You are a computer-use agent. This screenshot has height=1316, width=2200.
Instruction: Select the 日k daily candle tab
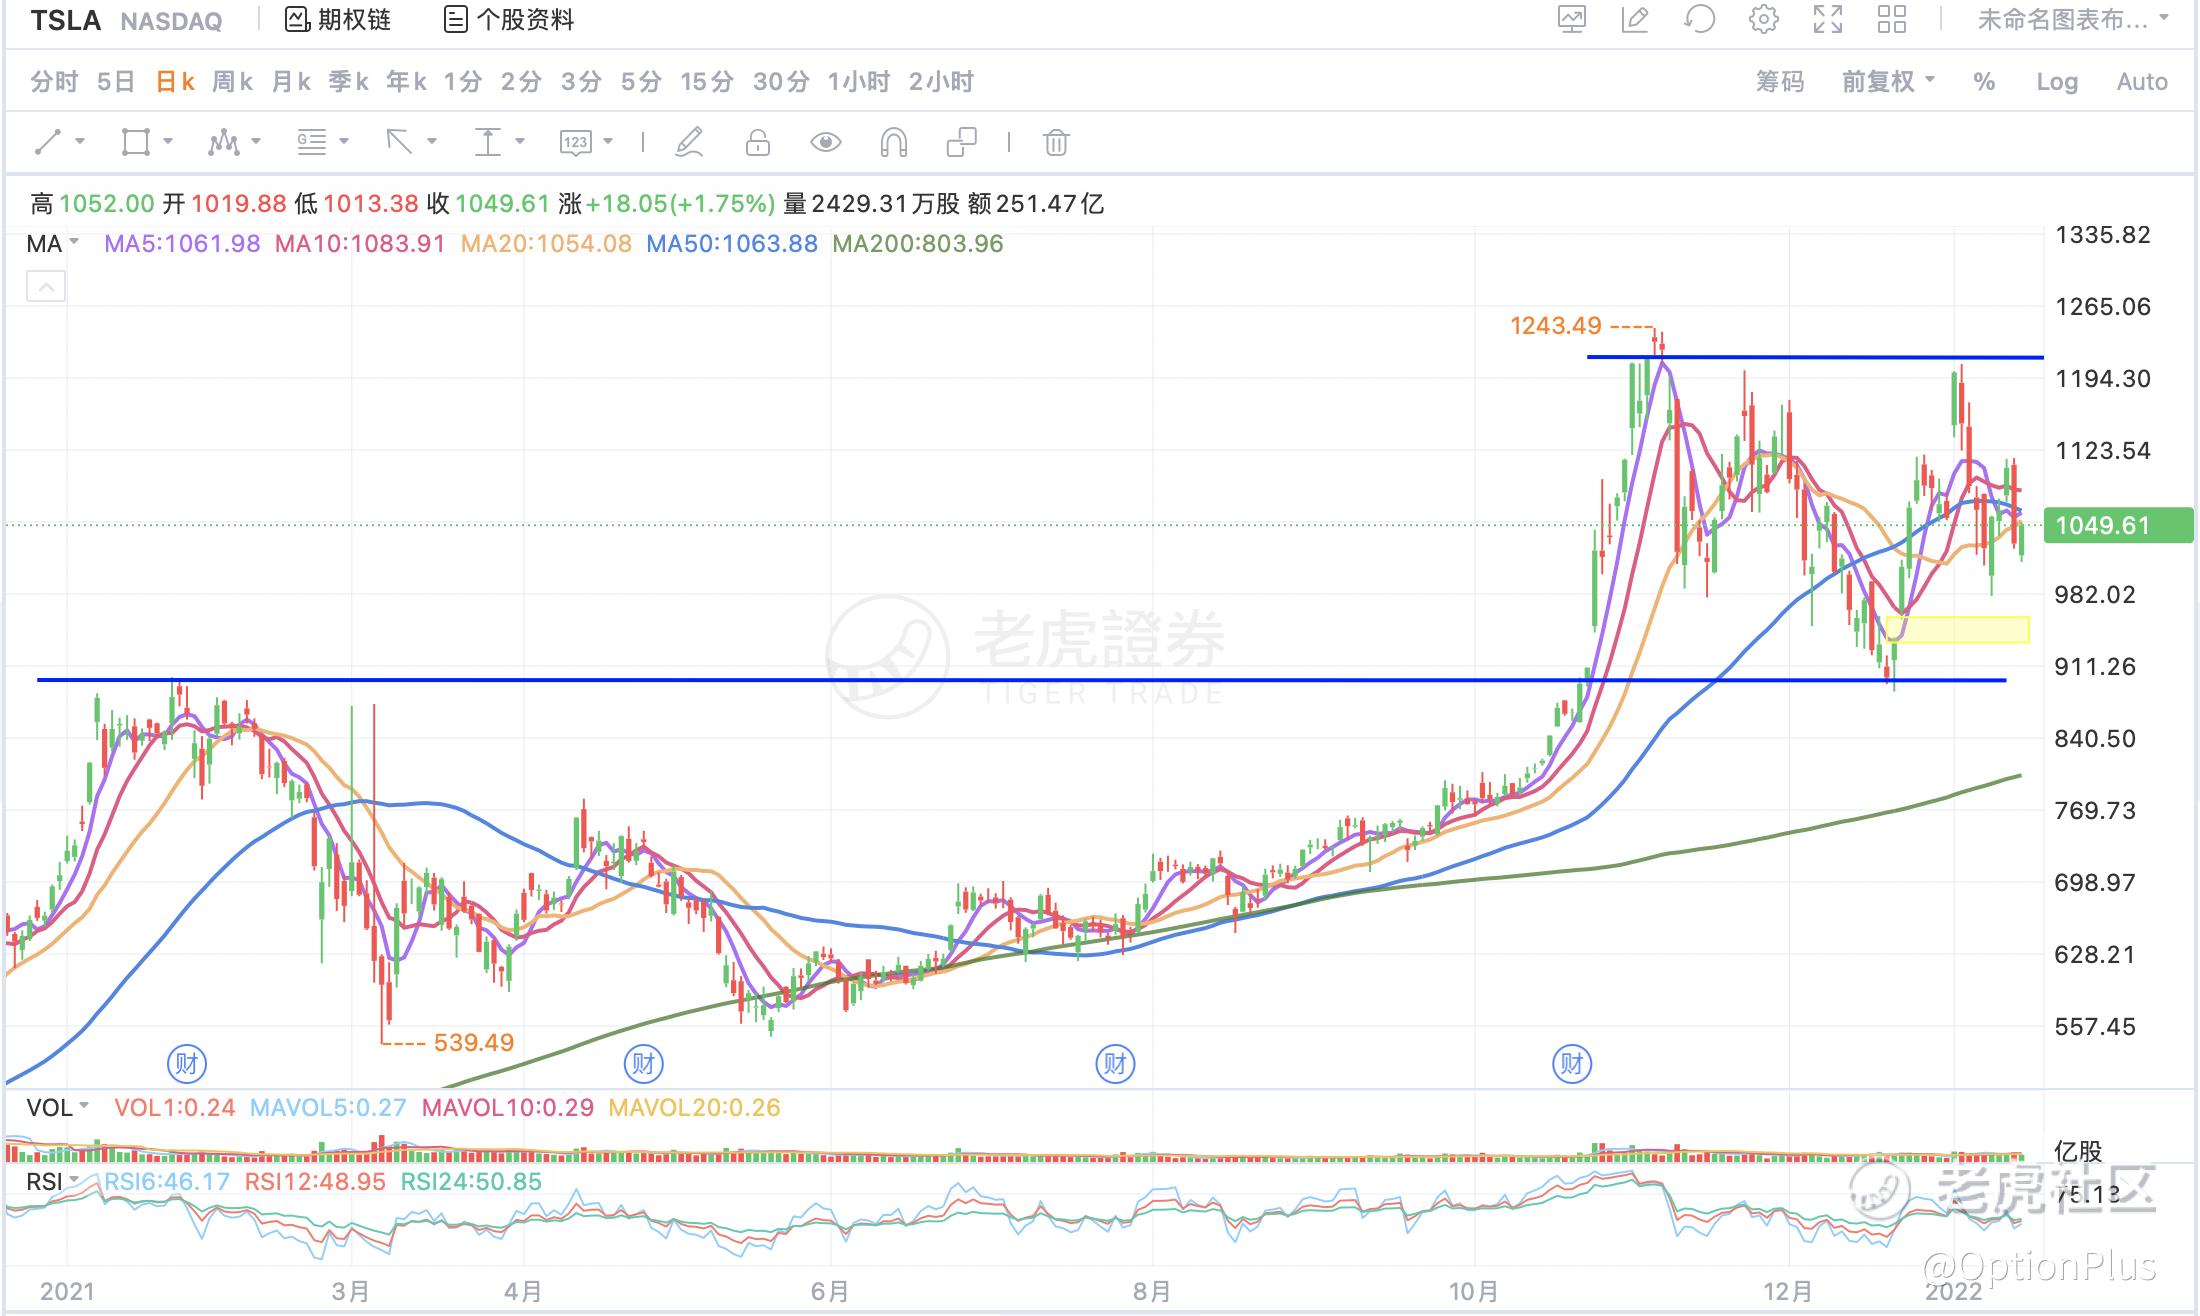175,81
